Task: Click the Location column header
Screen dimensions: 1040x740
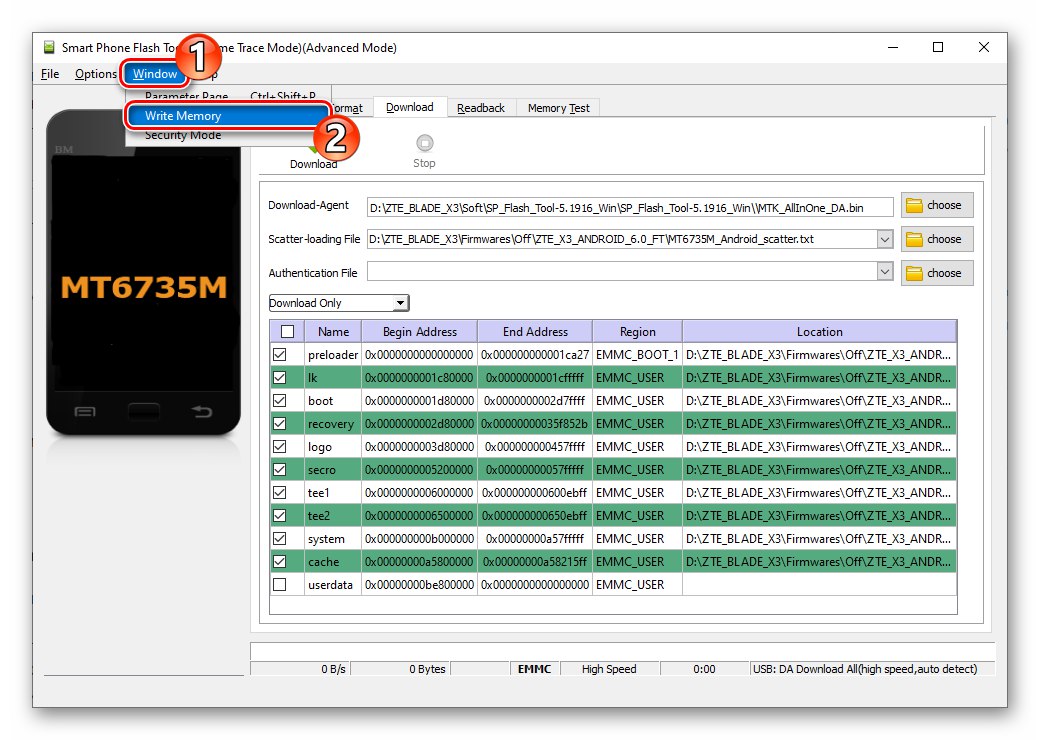Action: 820,332
